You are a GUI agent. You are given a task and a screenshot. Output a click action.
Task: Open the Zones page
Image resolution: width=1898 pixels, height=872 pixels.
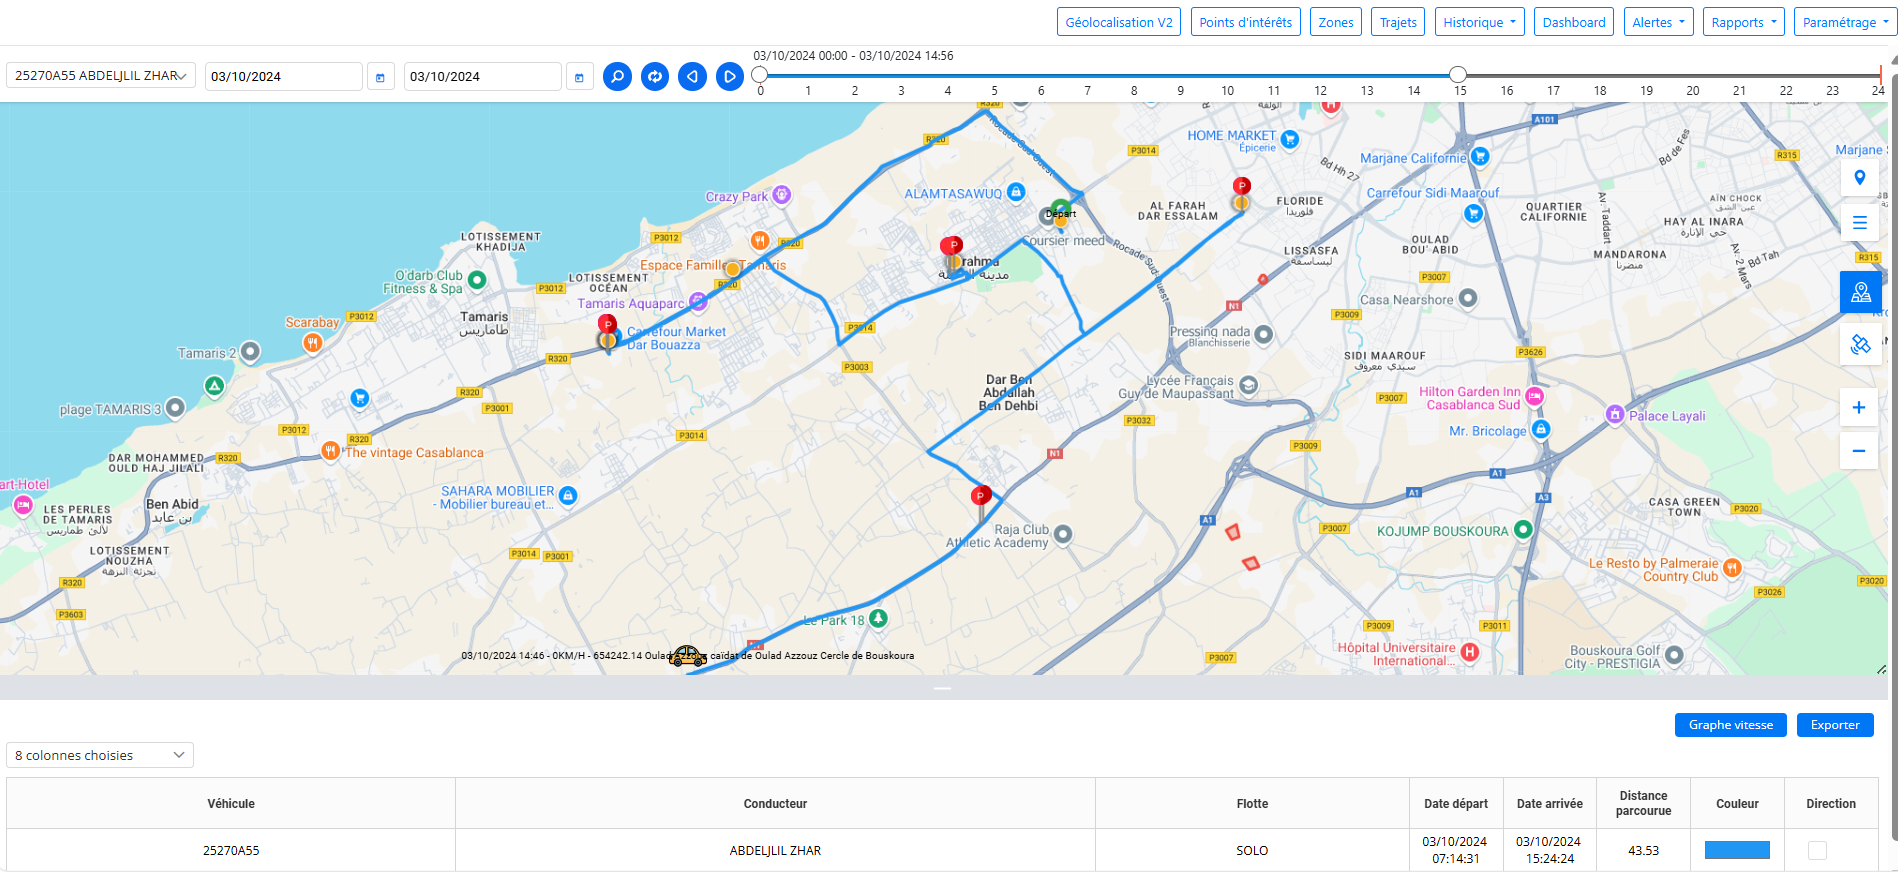click(1336, 22)
